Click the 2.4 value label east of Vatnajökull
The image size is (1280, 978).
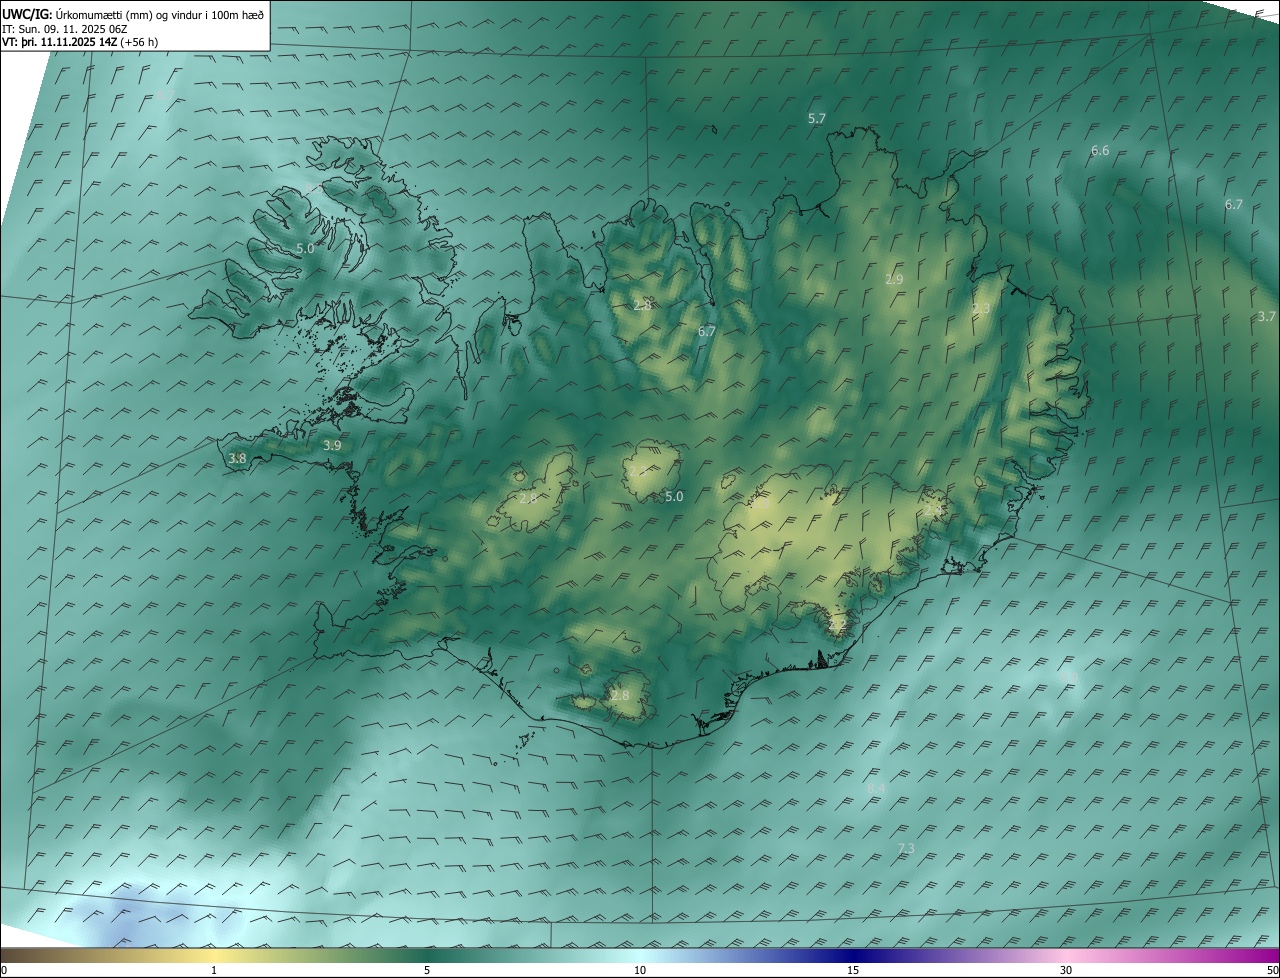click(x=932, y=511)
